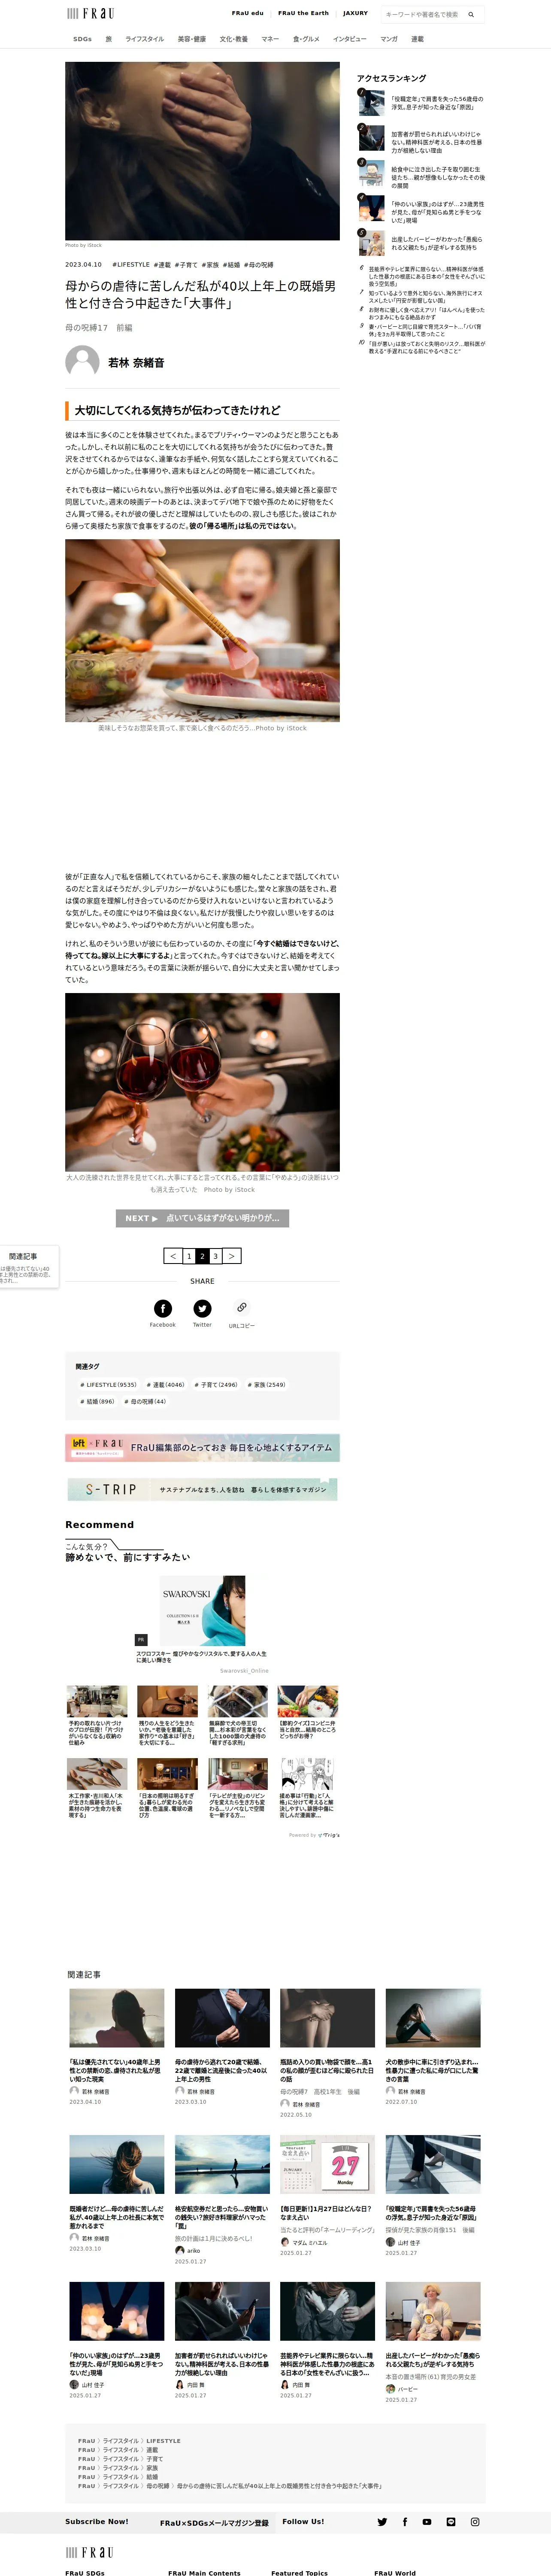Viewport: 551px width, 2576px height.
Task: Copy URL with the link icon
Action: tap(241, 1307)
